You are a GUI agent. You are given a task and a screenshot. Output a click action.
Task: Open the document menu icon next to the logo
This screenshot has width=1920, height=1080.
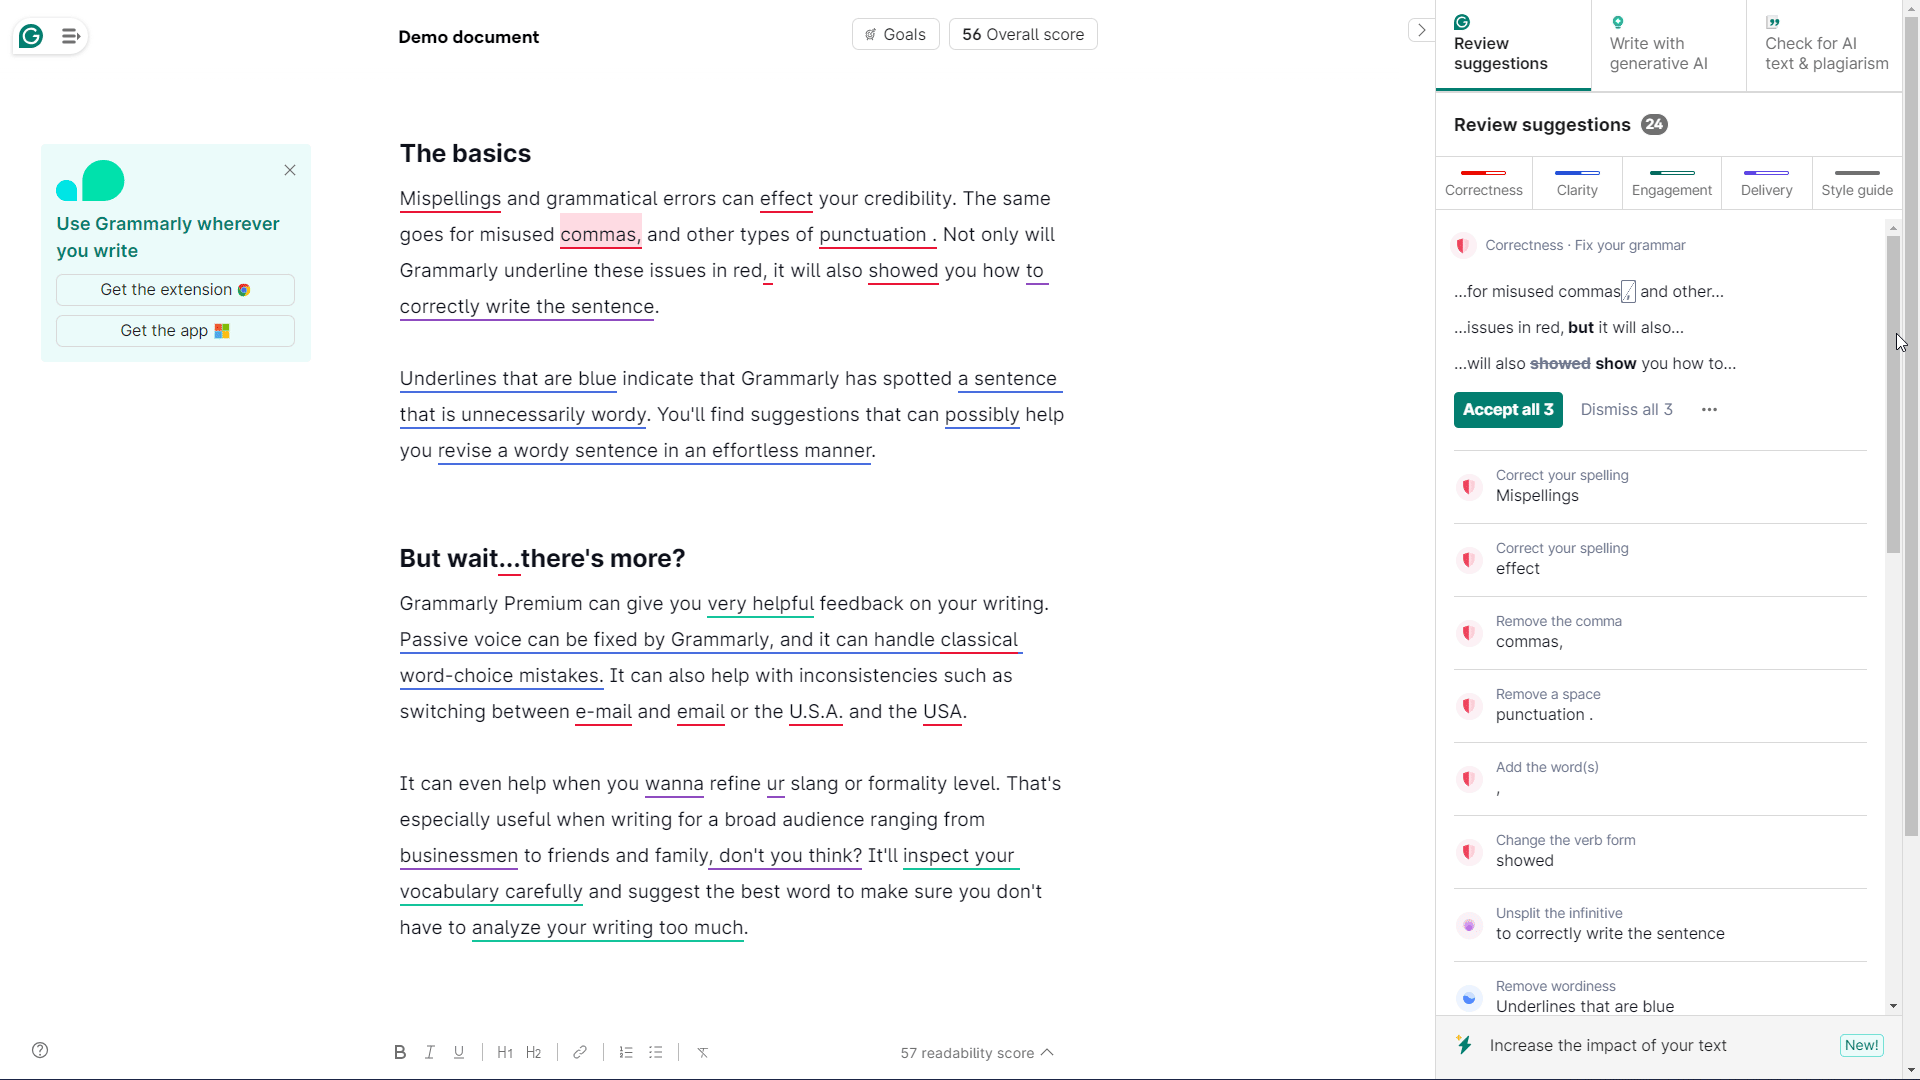tap(70, 36)
